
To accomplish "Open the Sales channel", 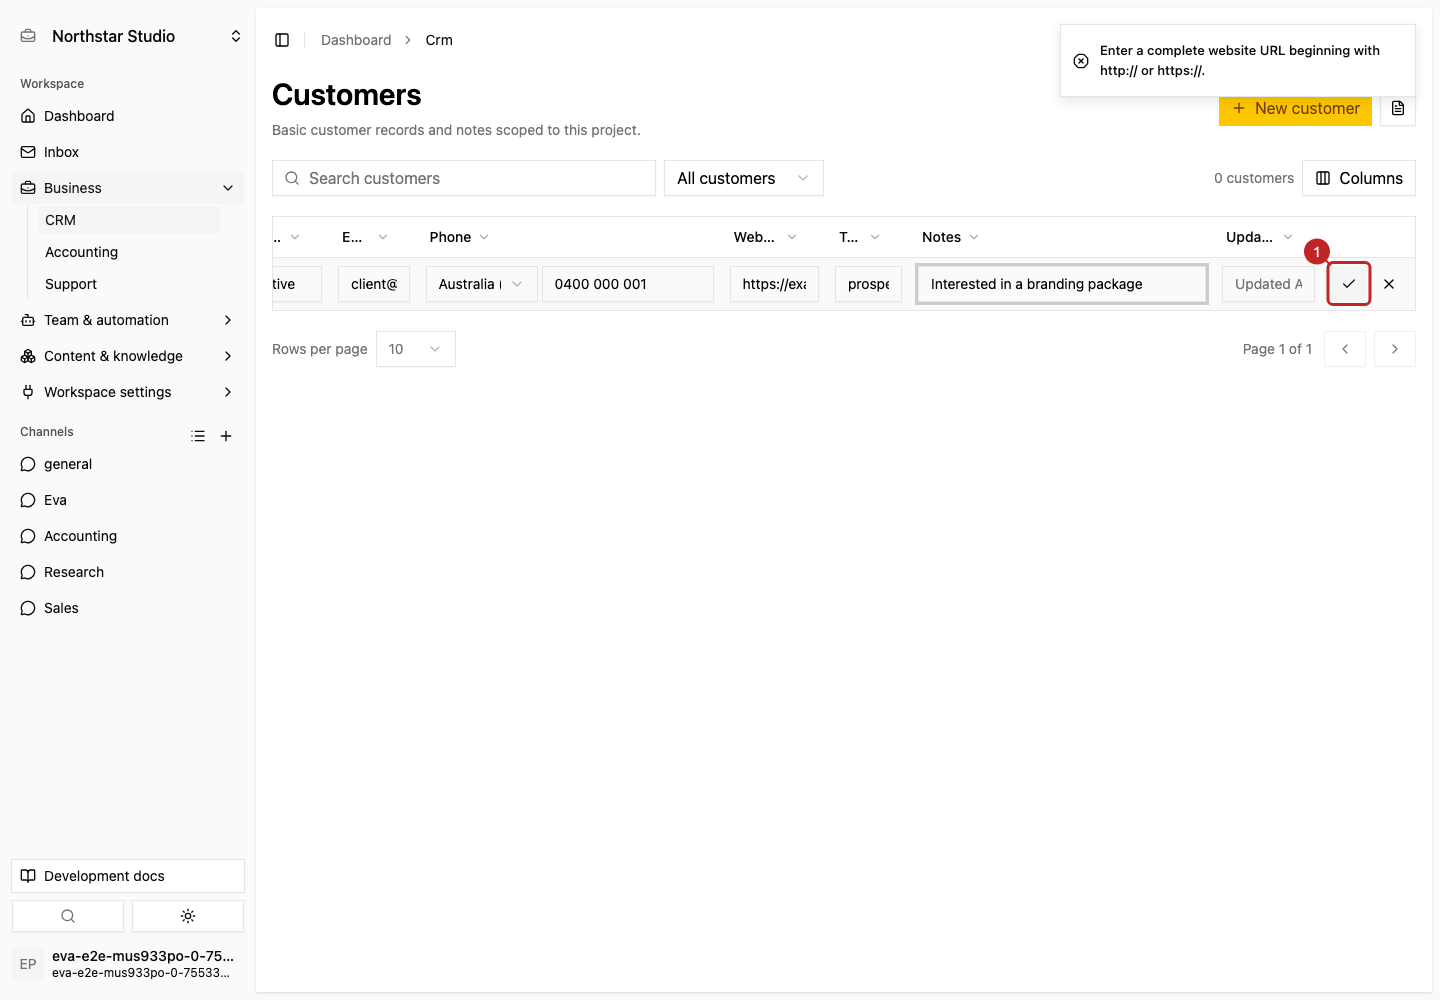I will click(128, 608).
